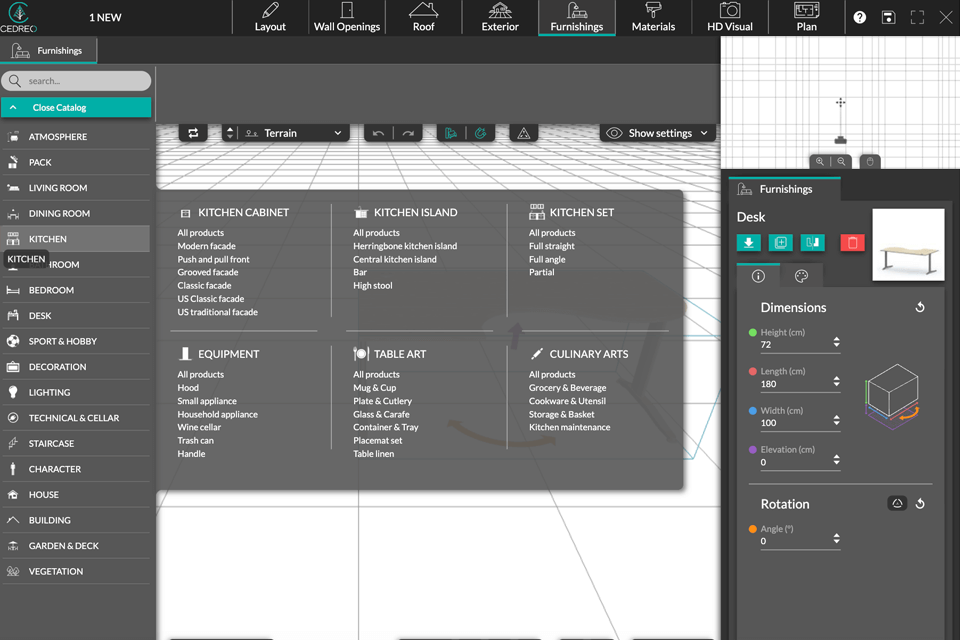Open the Atmosphere category
Viewport: 960px width, 640px height.
[76, 137]
